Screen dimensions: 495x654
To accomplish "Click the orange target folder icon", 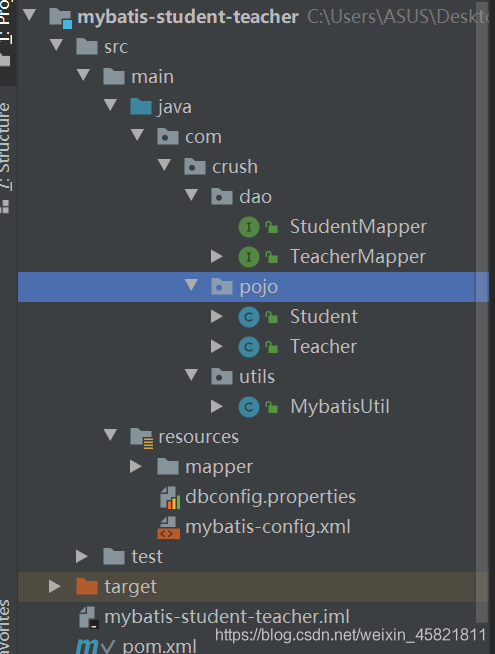I will (x=87, y=587).
